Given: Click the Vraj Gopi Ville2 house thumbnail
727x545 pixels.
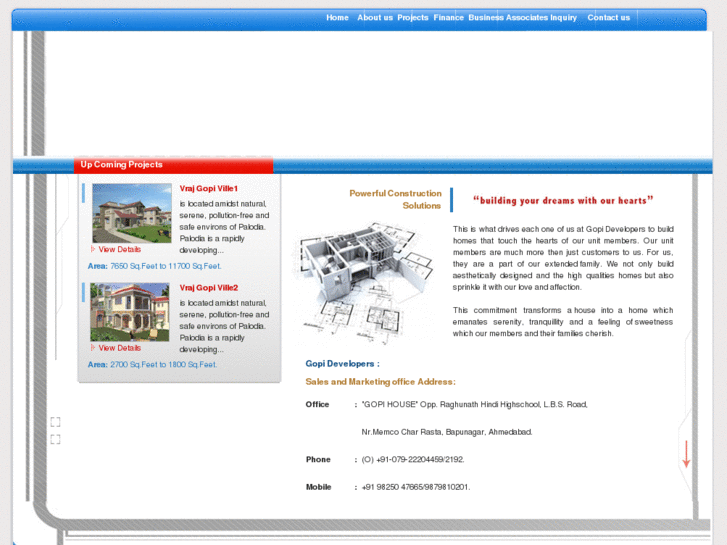Looking at the screenshot, I should point(130,312).
